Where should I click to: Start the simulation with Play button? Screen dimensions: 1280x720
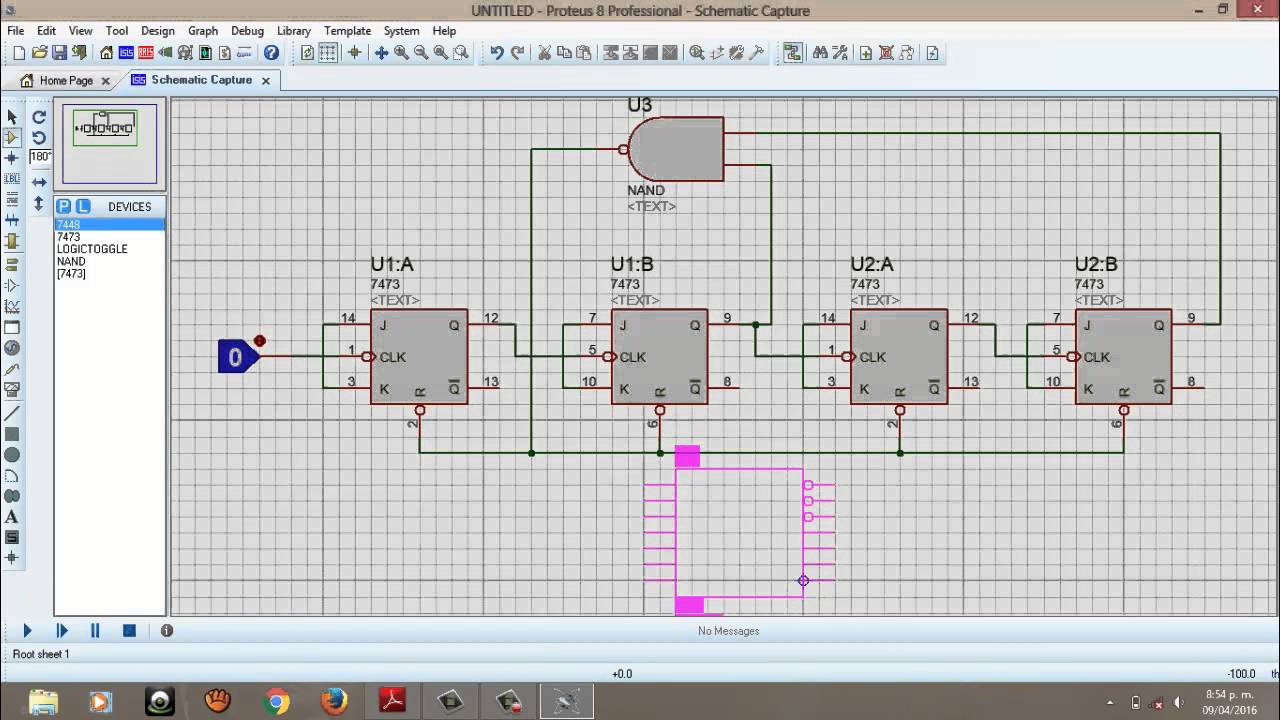coord(27,631)
